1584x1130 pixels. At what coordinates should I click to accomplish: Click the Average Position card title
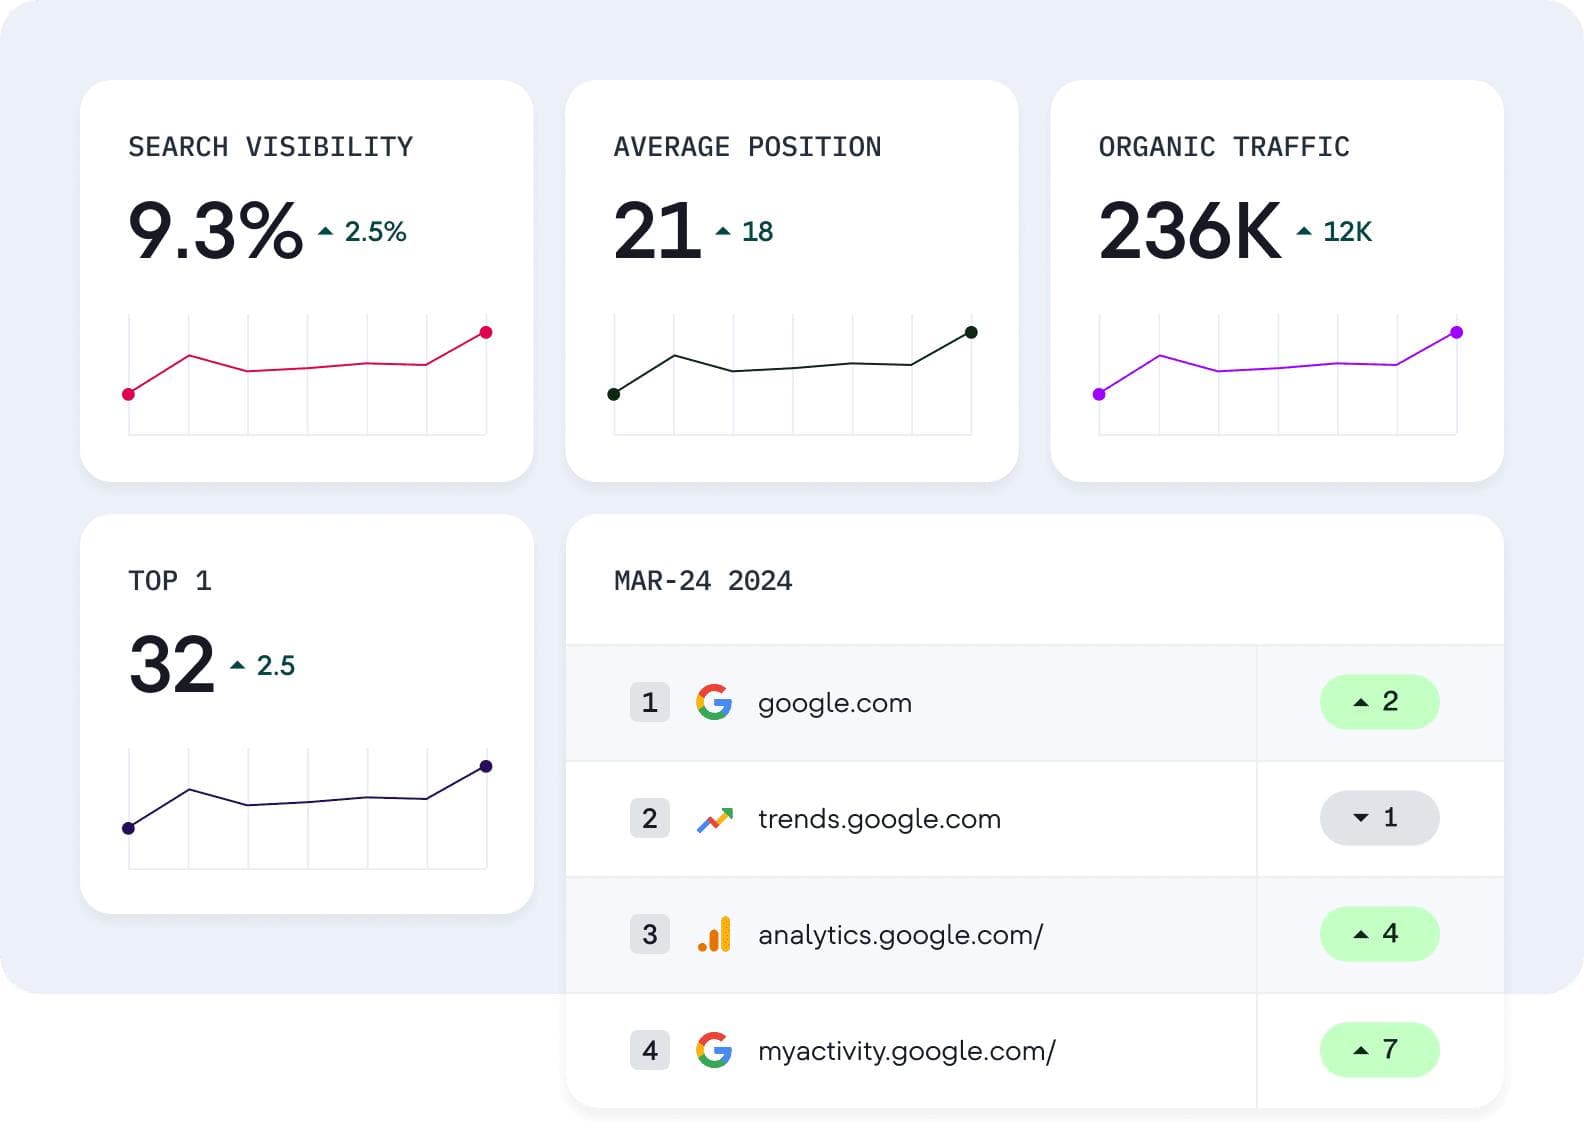[747, 147]
